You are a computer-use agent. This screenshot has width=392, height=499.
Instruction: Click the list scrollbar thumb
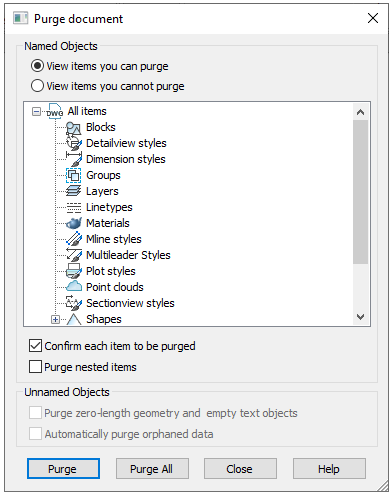click(360, 192)
